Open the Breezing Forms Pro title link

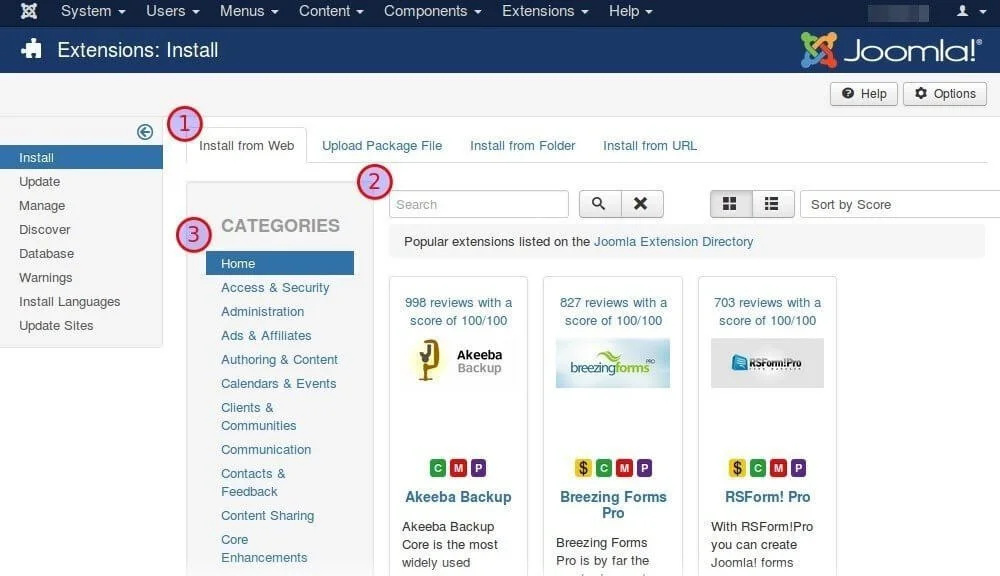[x=613, y=505]
